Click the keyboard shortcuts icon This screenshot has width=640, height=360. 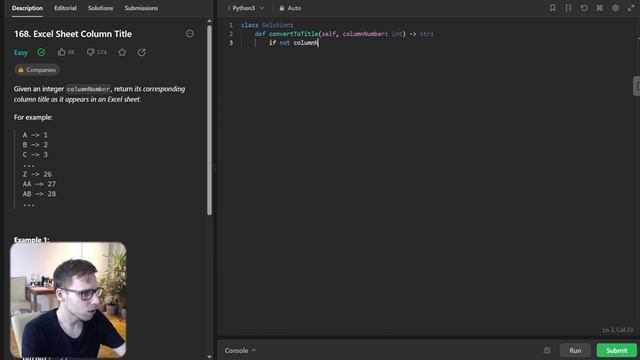[600, 8]
